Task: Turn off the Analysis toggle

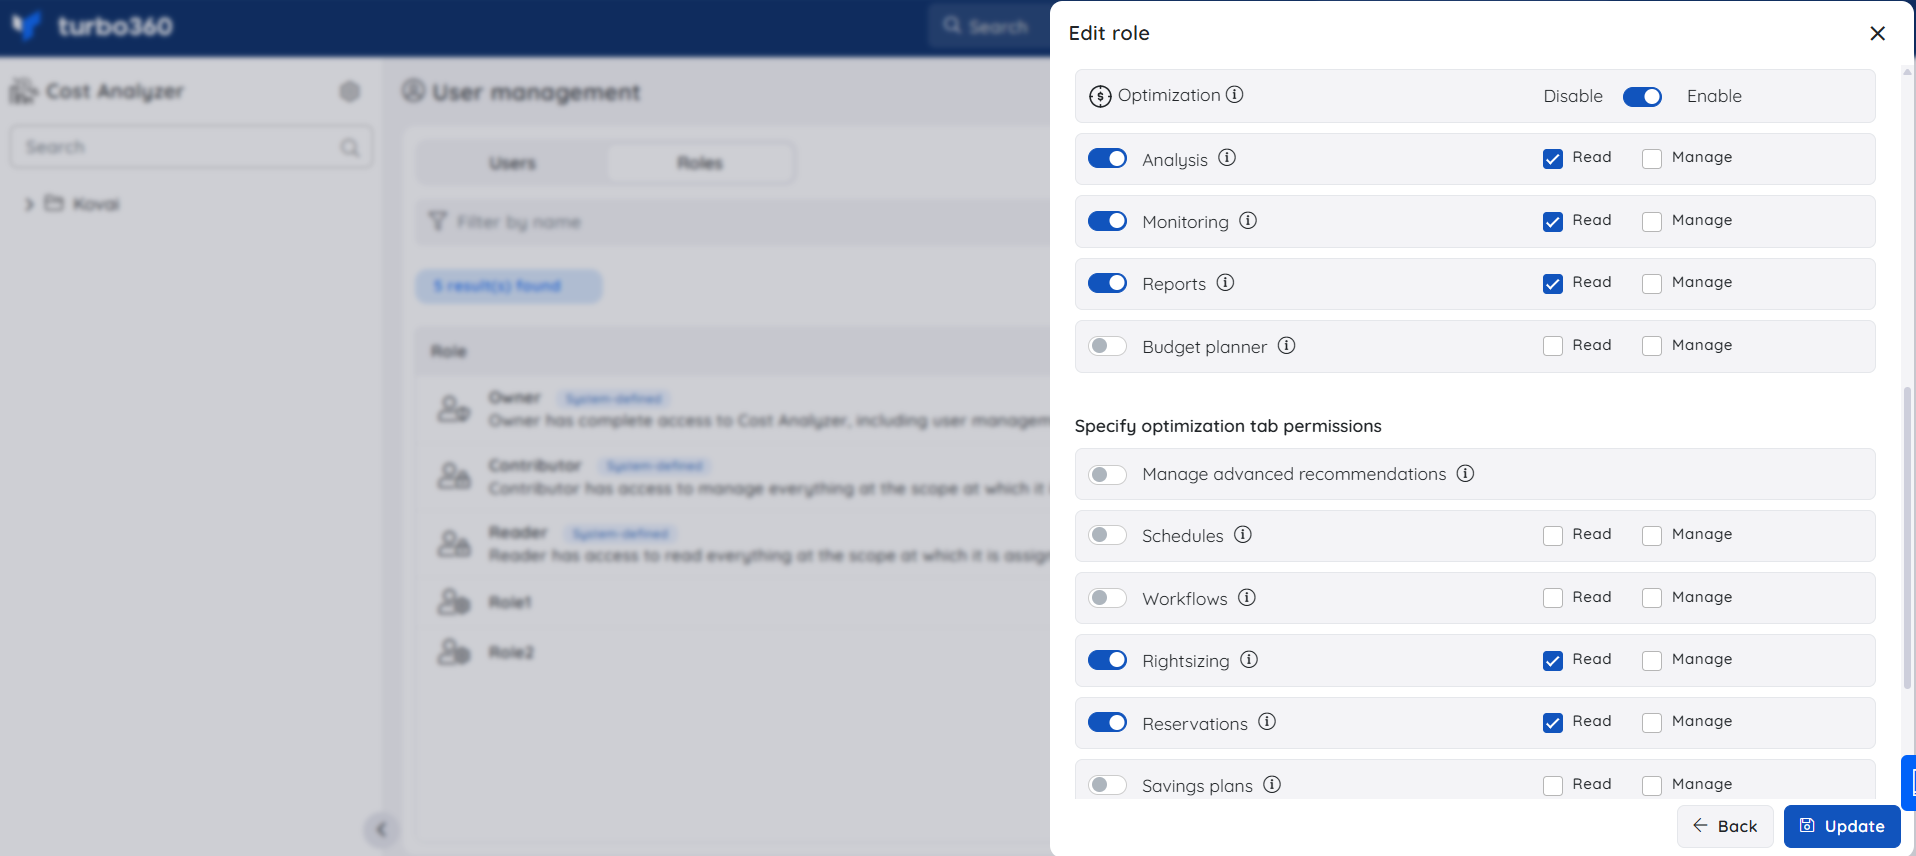Action: (1107, 158)
